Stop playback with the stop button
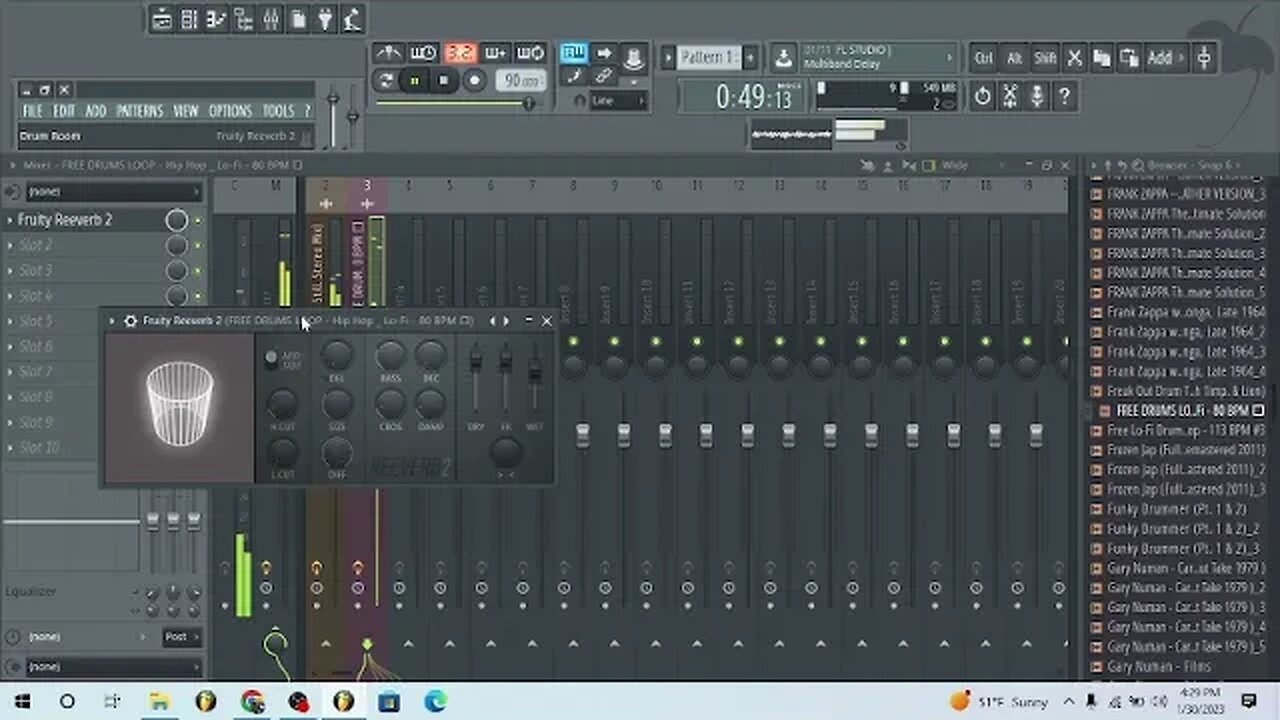The height and width of the screenshot is (720, 1280). point(444,81)
